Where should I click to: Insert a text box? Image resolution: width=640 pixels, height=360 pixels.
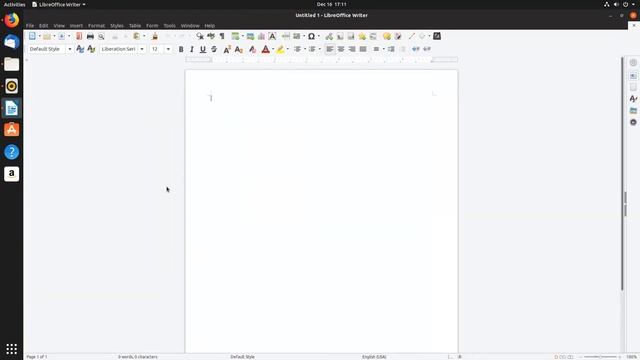272,36
